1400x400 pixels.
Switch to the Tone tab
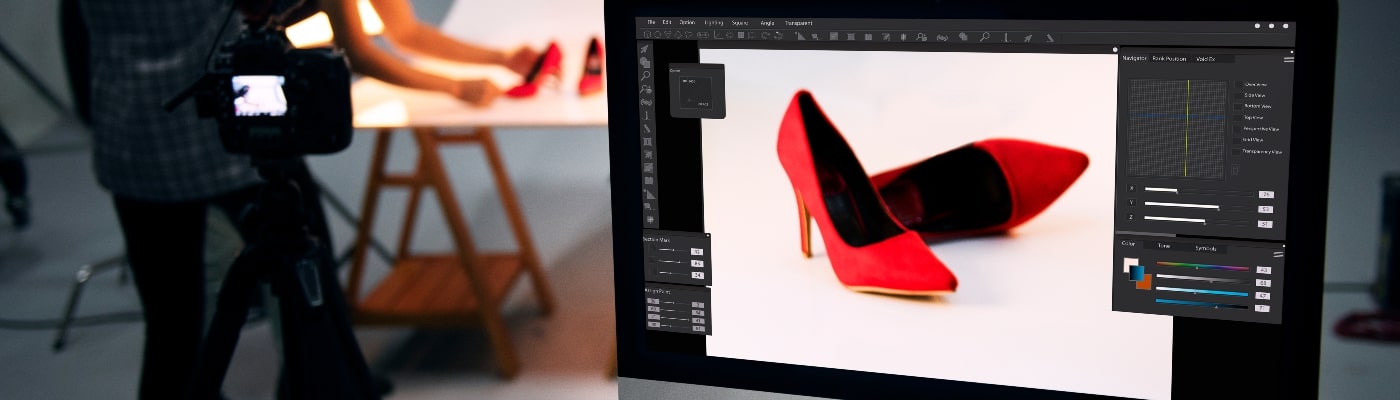pyautogui.click(x=1164, y=246)
